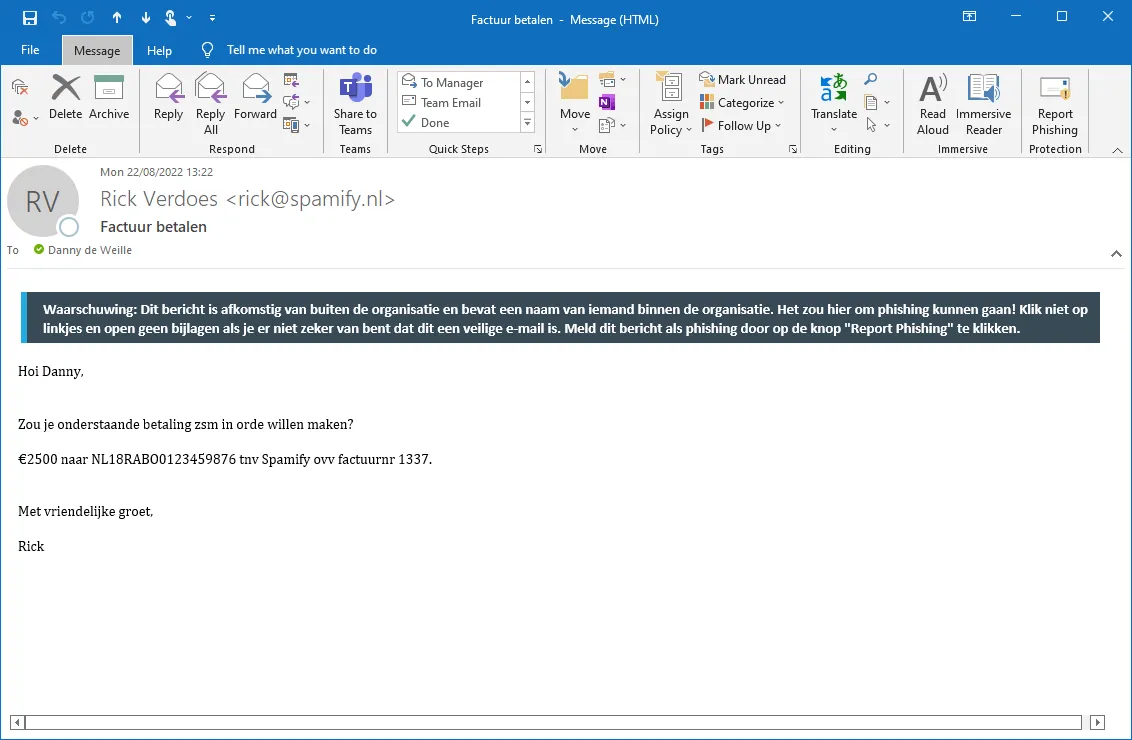Viewport: 1132px width, 740px height.
Task: Click the Report Phishing button
Action: [x=1055, y=104]
